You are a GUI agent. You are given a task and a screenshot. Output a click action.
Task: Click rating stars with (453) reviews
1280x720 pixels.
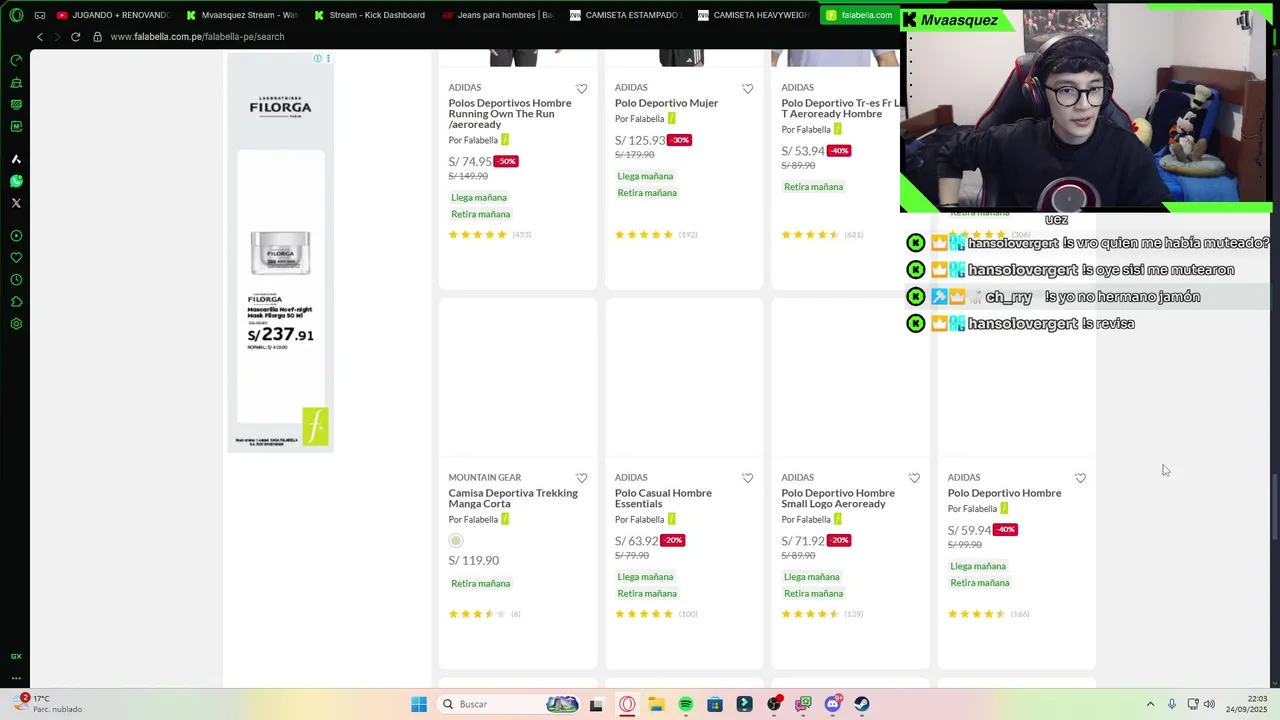click(x=478, y=235)
